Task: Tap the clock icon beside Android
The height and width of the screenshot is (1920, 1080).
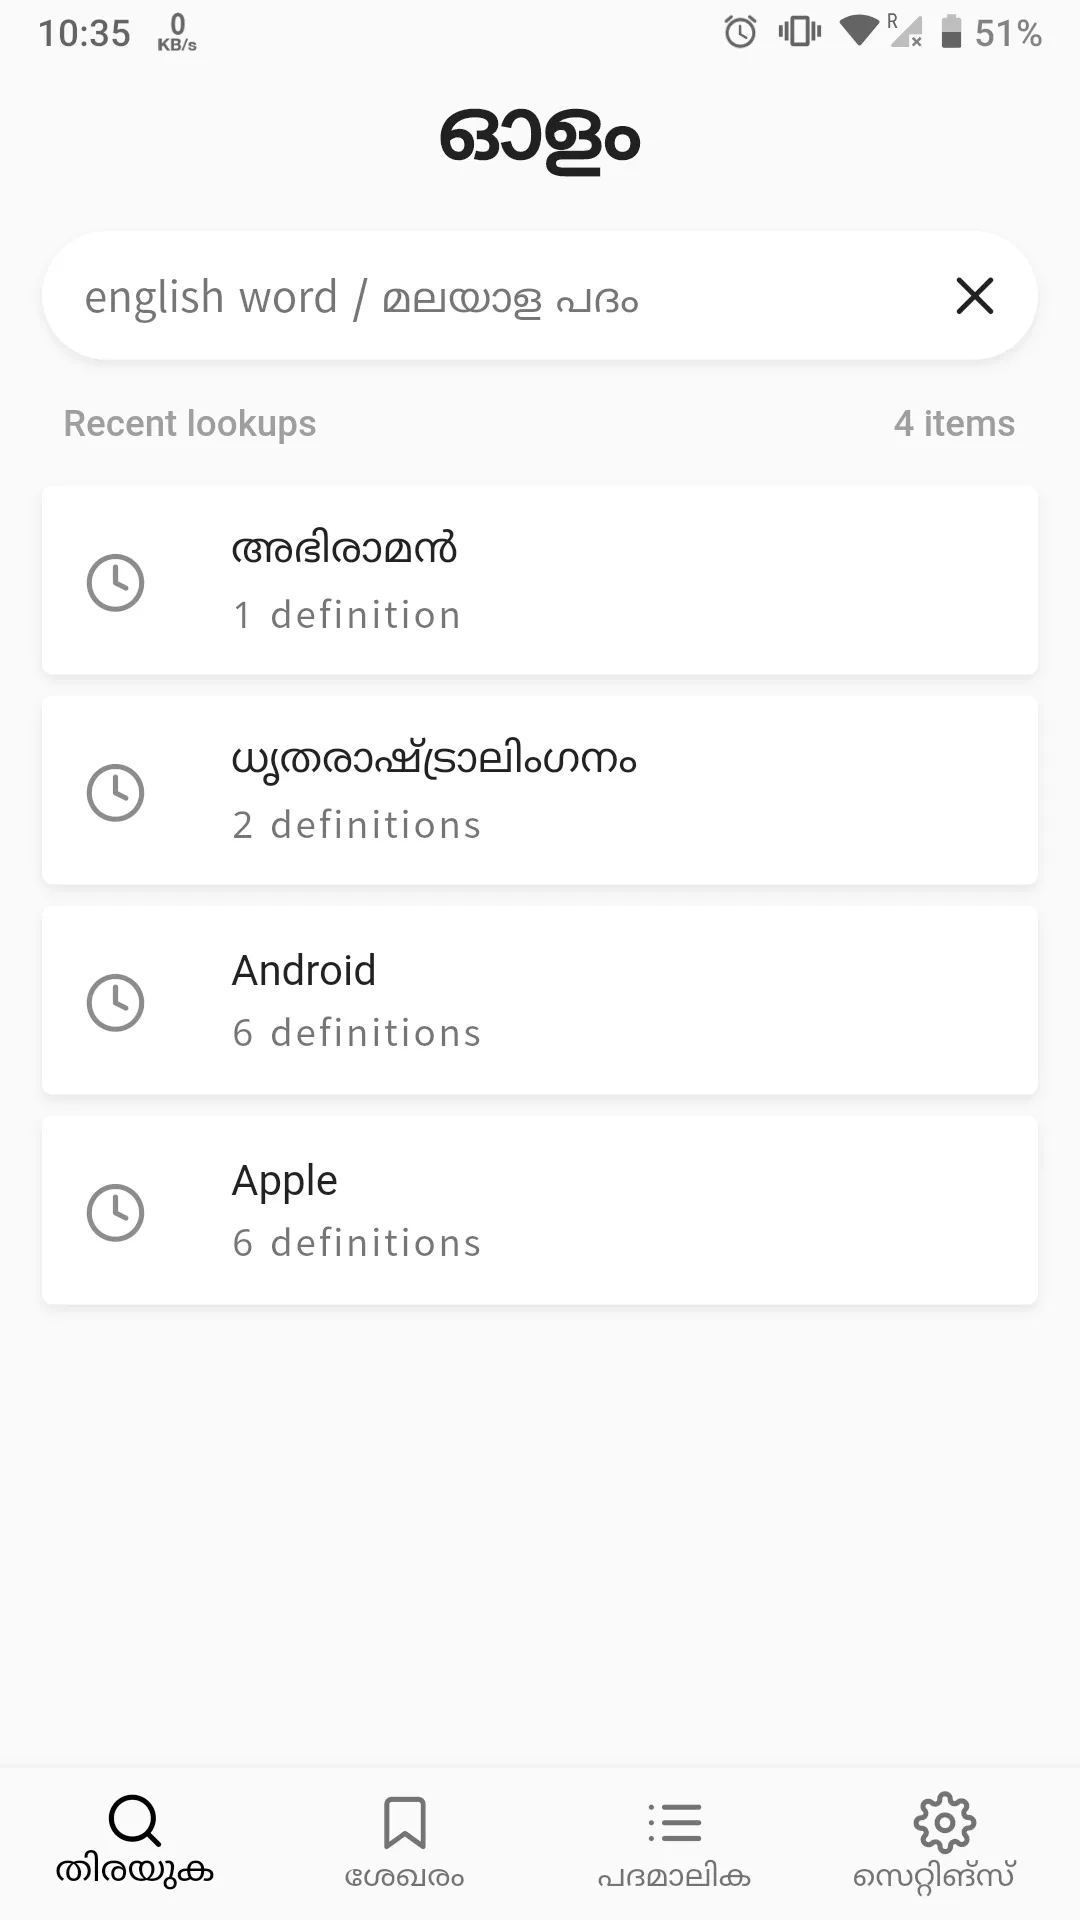Action: pos(116,1002)
